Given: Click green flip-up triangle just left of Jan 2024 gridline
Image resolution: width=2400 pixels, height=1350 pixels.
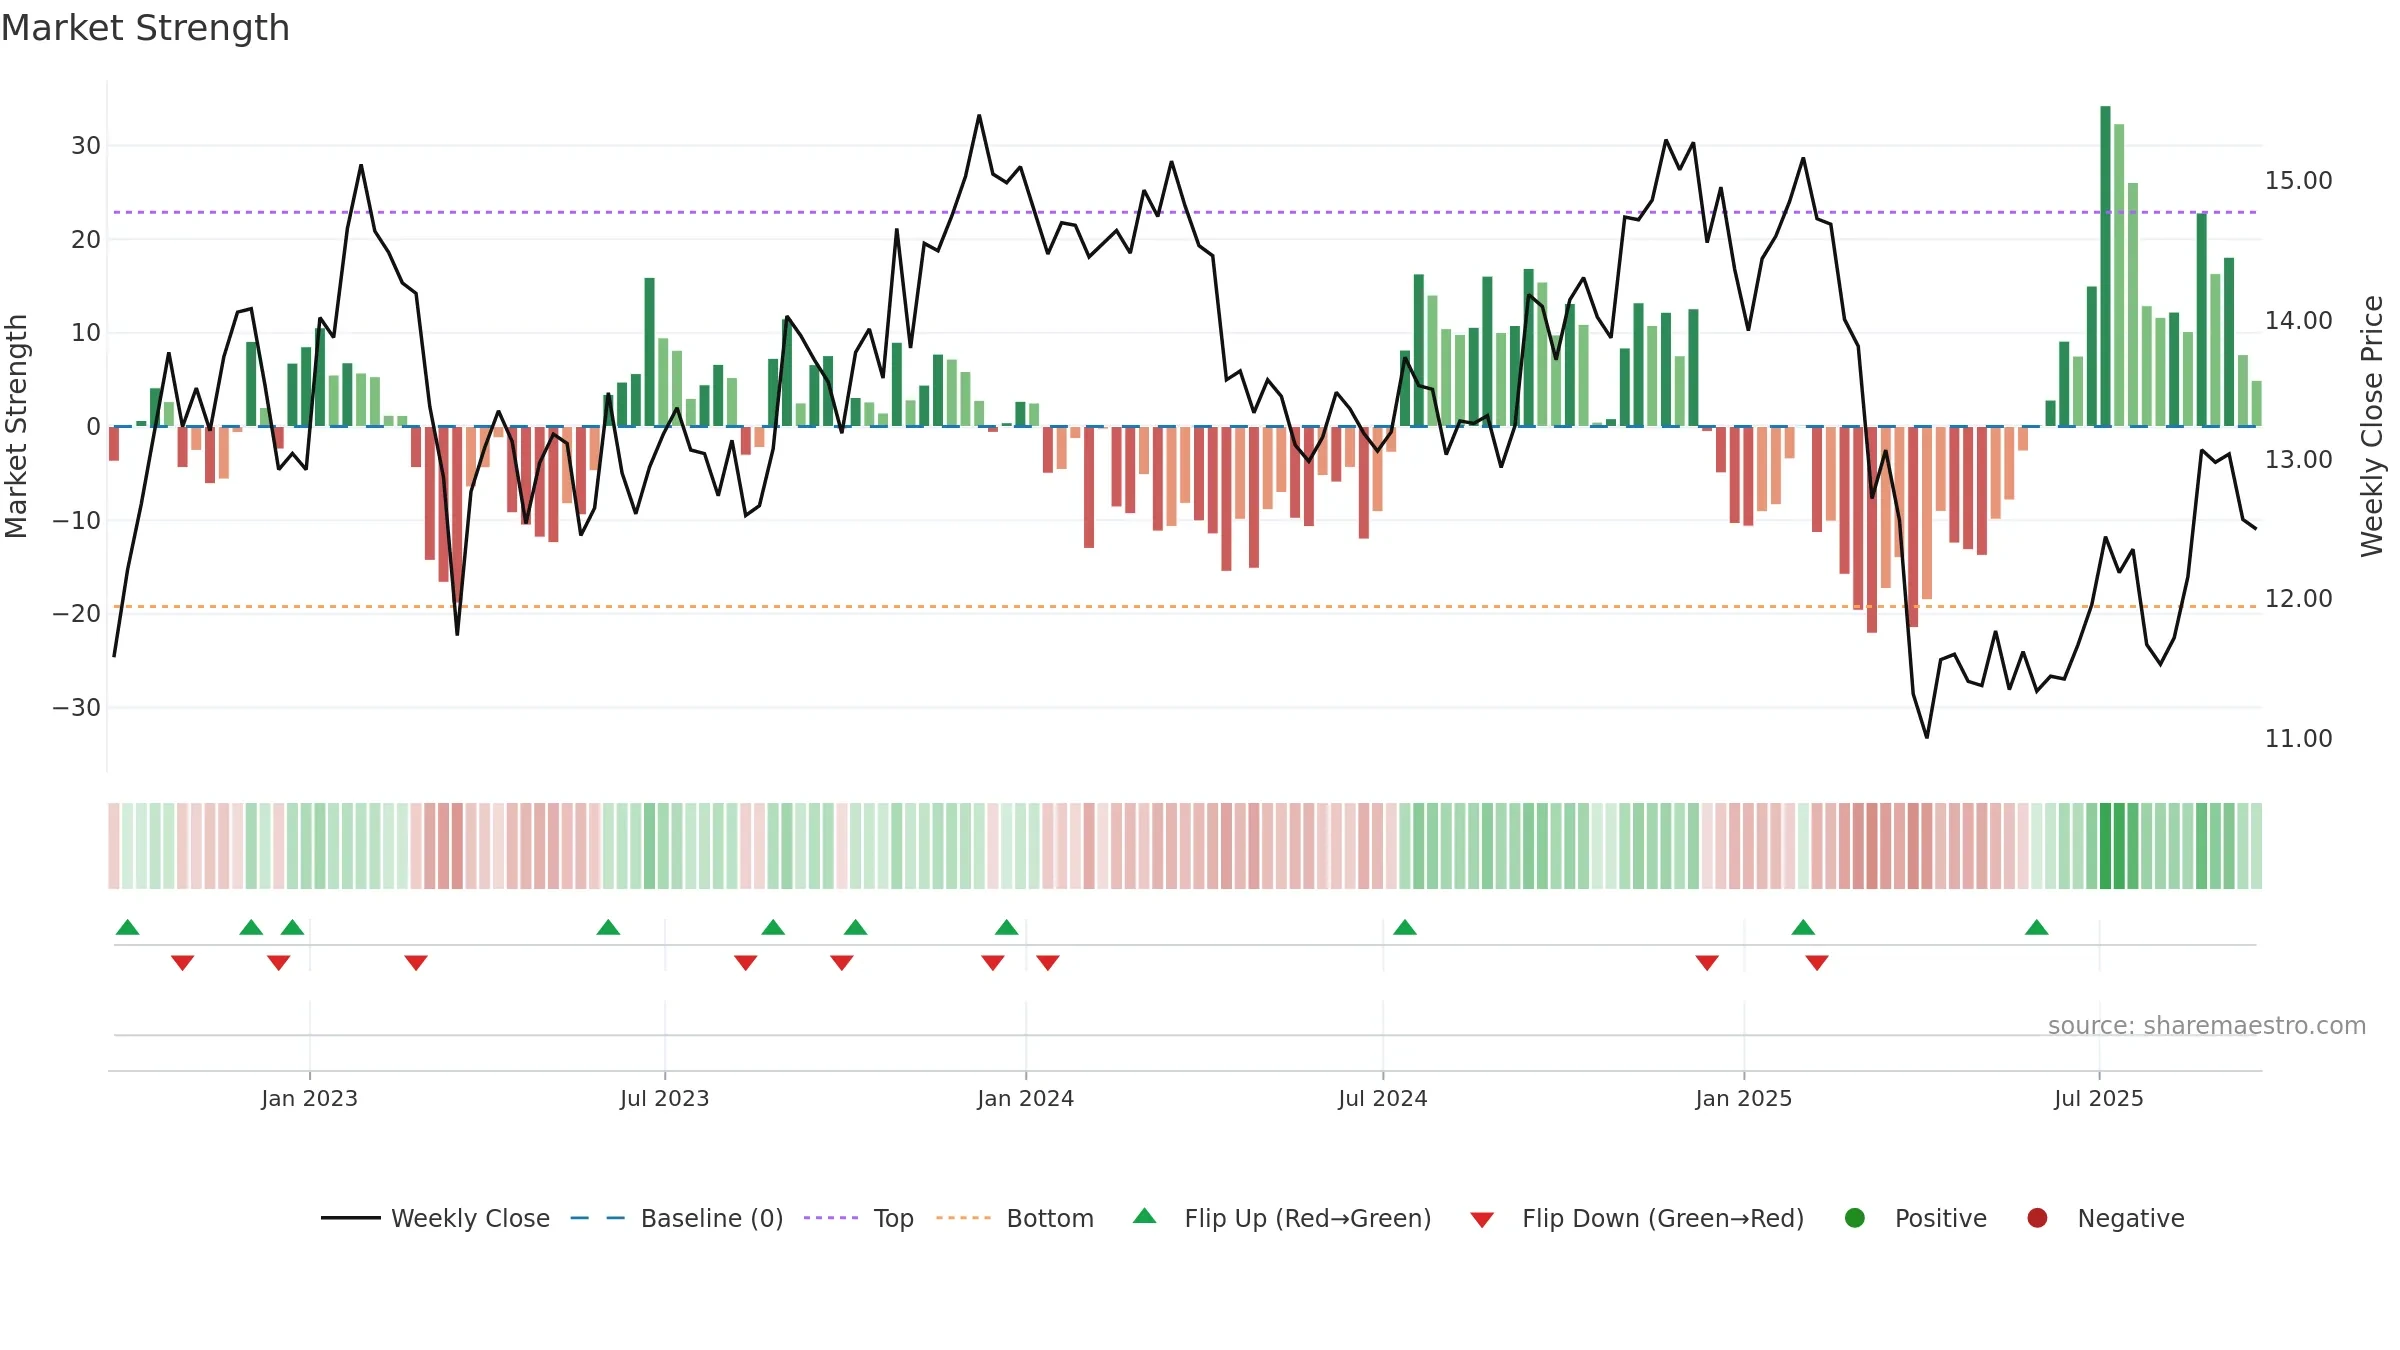Looking at the screenshot, I should click(1007, 927).
